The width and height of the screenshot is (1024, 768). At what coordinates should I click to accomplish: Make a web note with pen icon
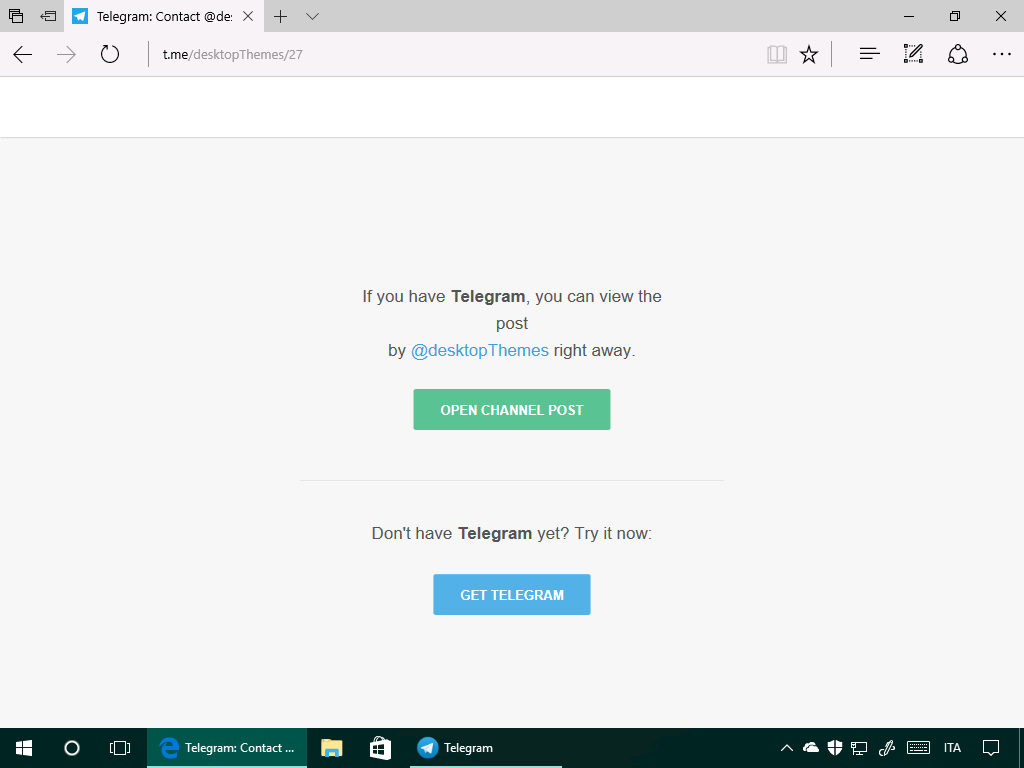pos(913,54)
